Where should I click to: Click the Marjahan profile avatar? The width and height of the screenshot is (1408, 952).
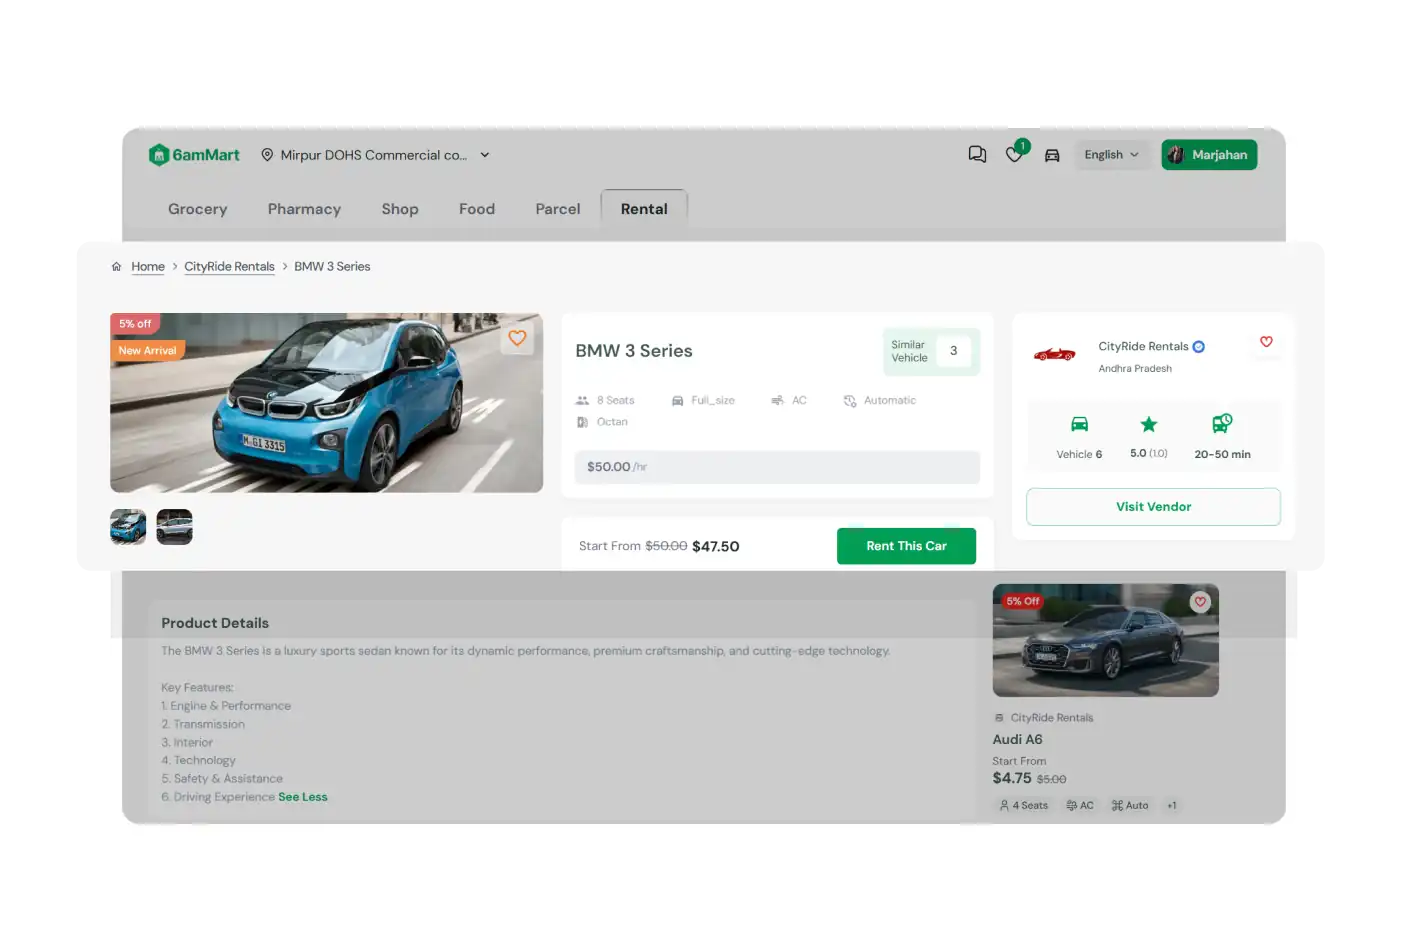[x=1176, y=155]
